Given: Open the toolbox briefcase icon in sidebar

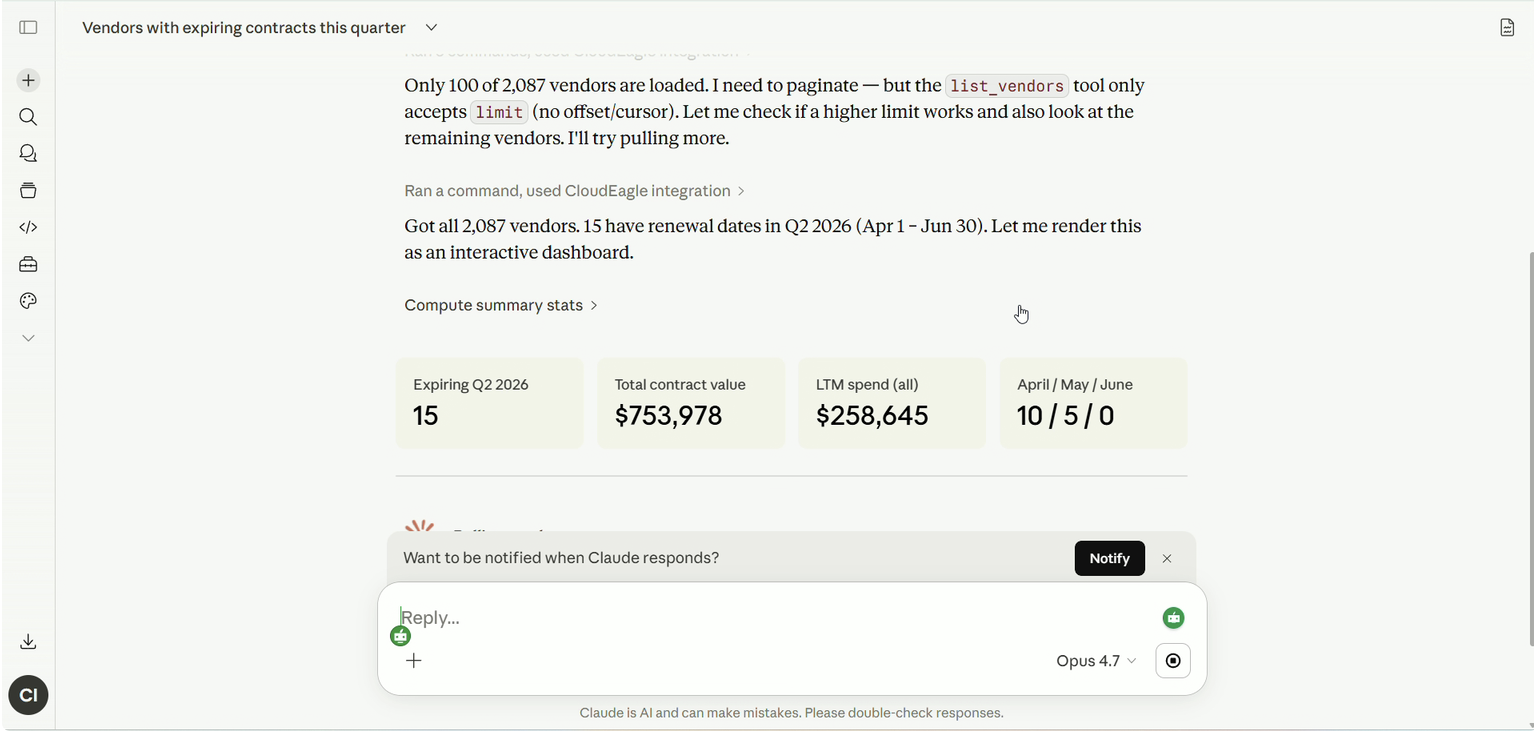Looking at the screenshot, I should point(28,264).
